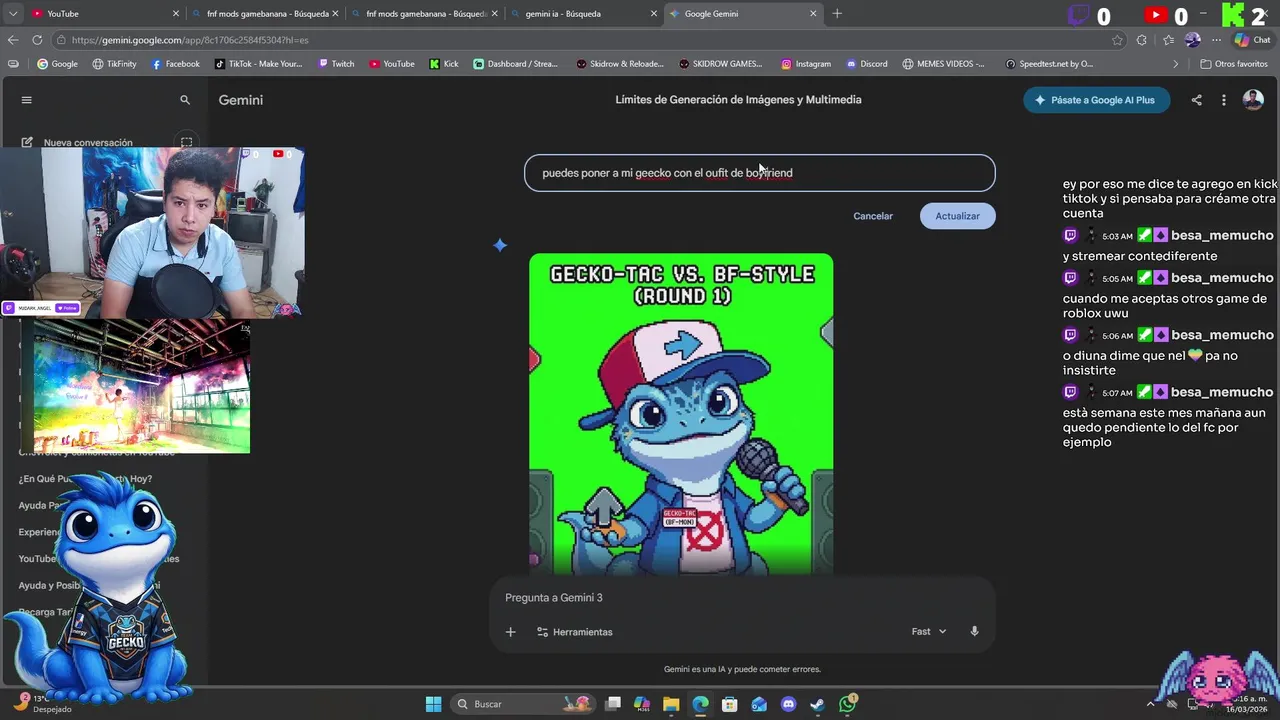Click Pásate a Google AI Plus
The width and height of the screenshot is (1280, 720).
coord(1096,100)
